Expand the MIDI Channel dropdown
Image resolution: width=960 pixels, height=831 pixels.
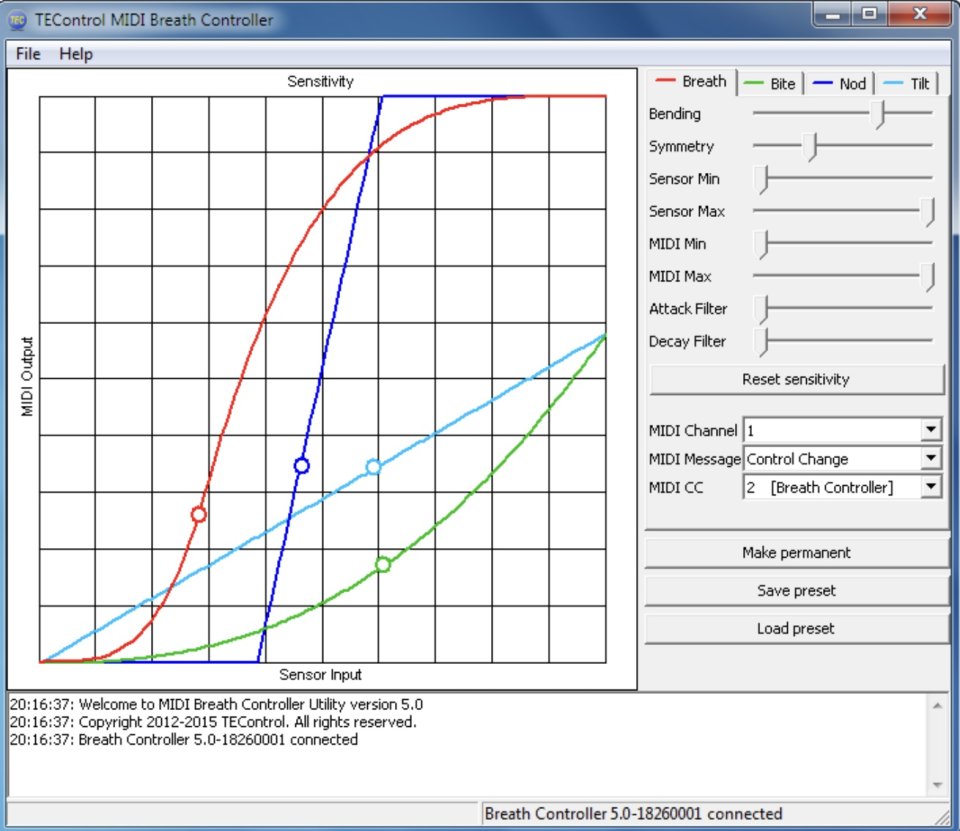pos(931,430)
